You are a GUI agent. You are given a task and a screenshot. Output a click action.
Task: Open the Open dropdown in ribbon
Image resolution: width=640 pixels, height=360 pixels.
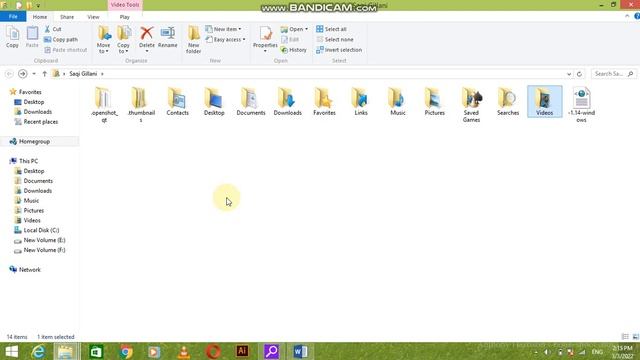[x=294, y=29]
